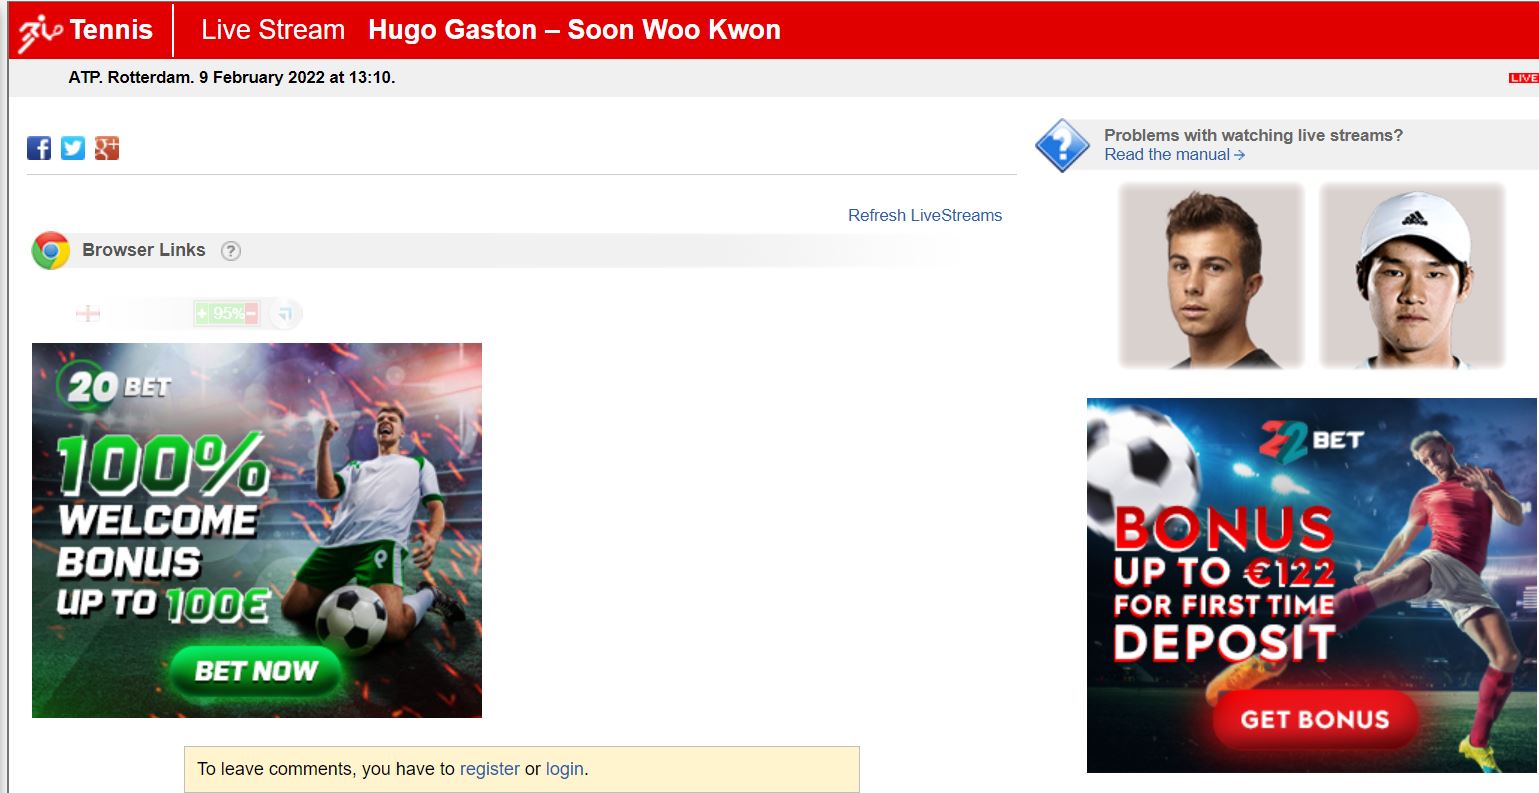The image size is (1539, 793).
Task: Open the Tennis section in the header
Action: (111, 30)
